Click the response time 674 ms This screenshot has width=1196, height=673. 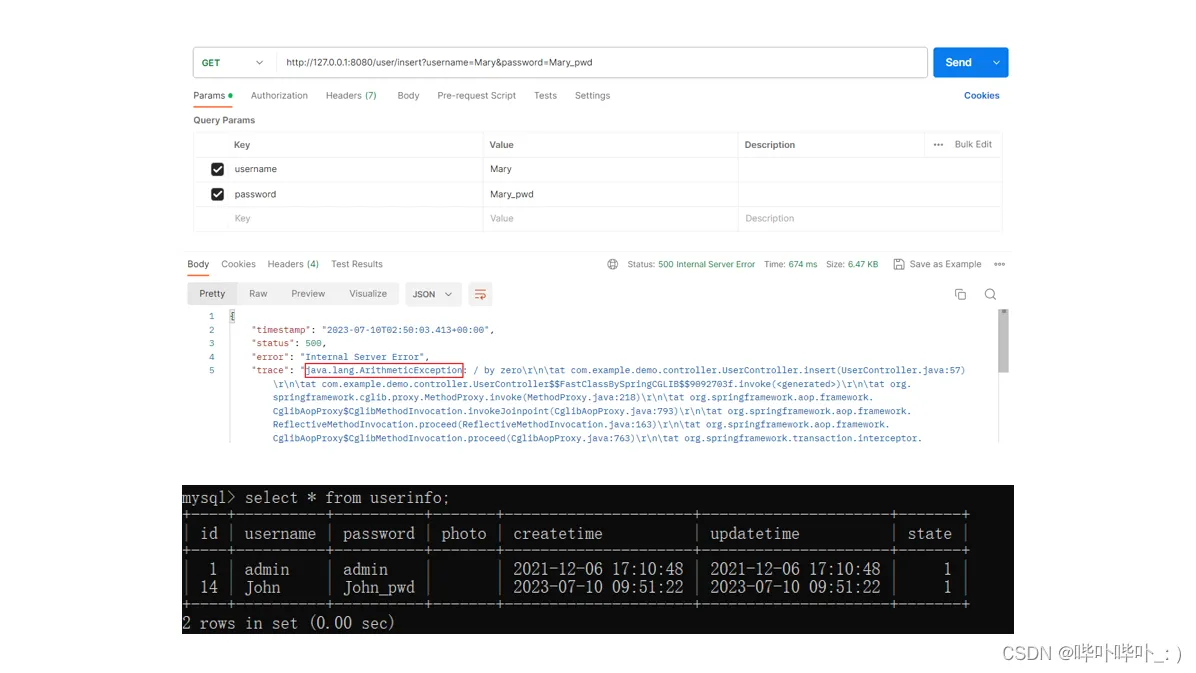pyautogui.click(x=802, y=264)
